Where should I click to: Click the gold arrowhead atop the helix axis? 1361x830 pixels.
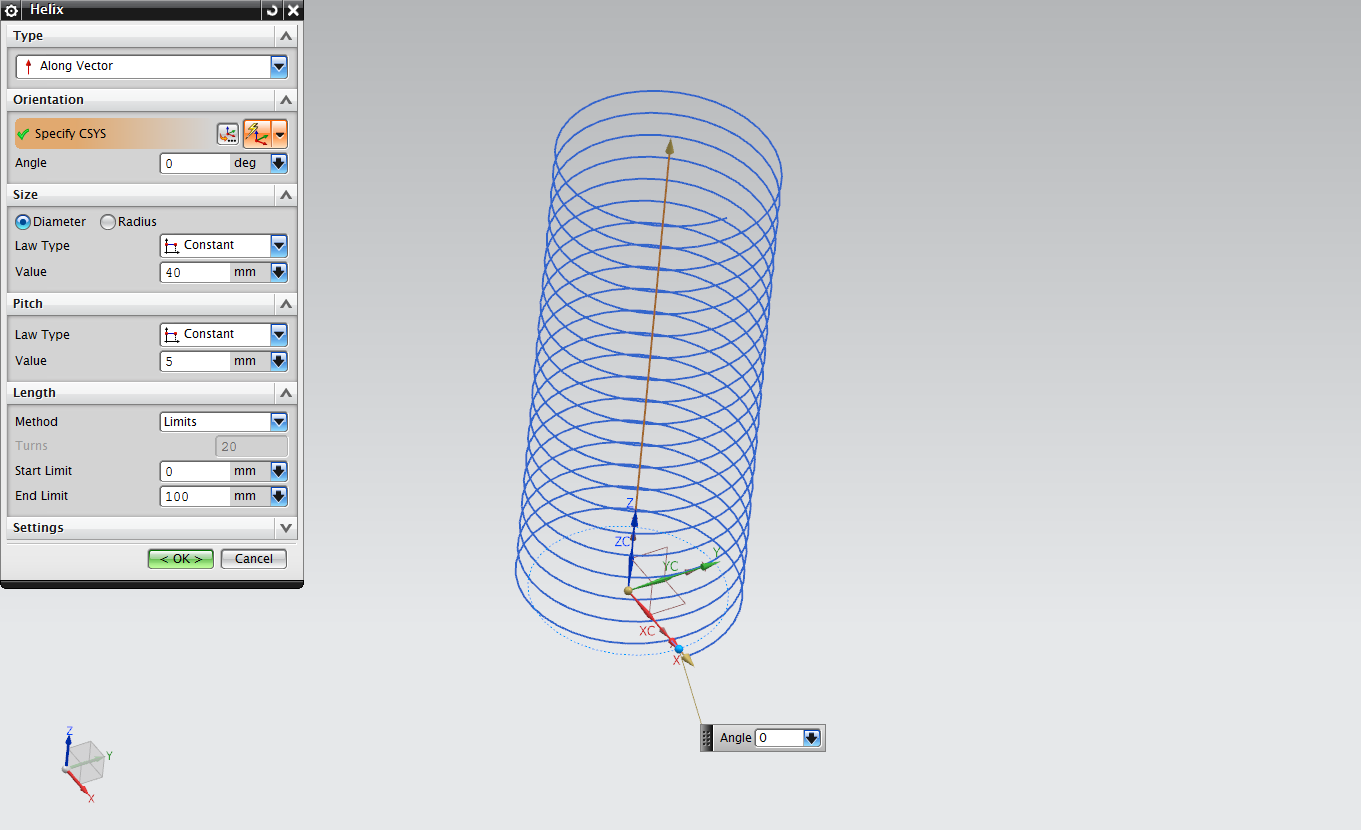[670, 148]
